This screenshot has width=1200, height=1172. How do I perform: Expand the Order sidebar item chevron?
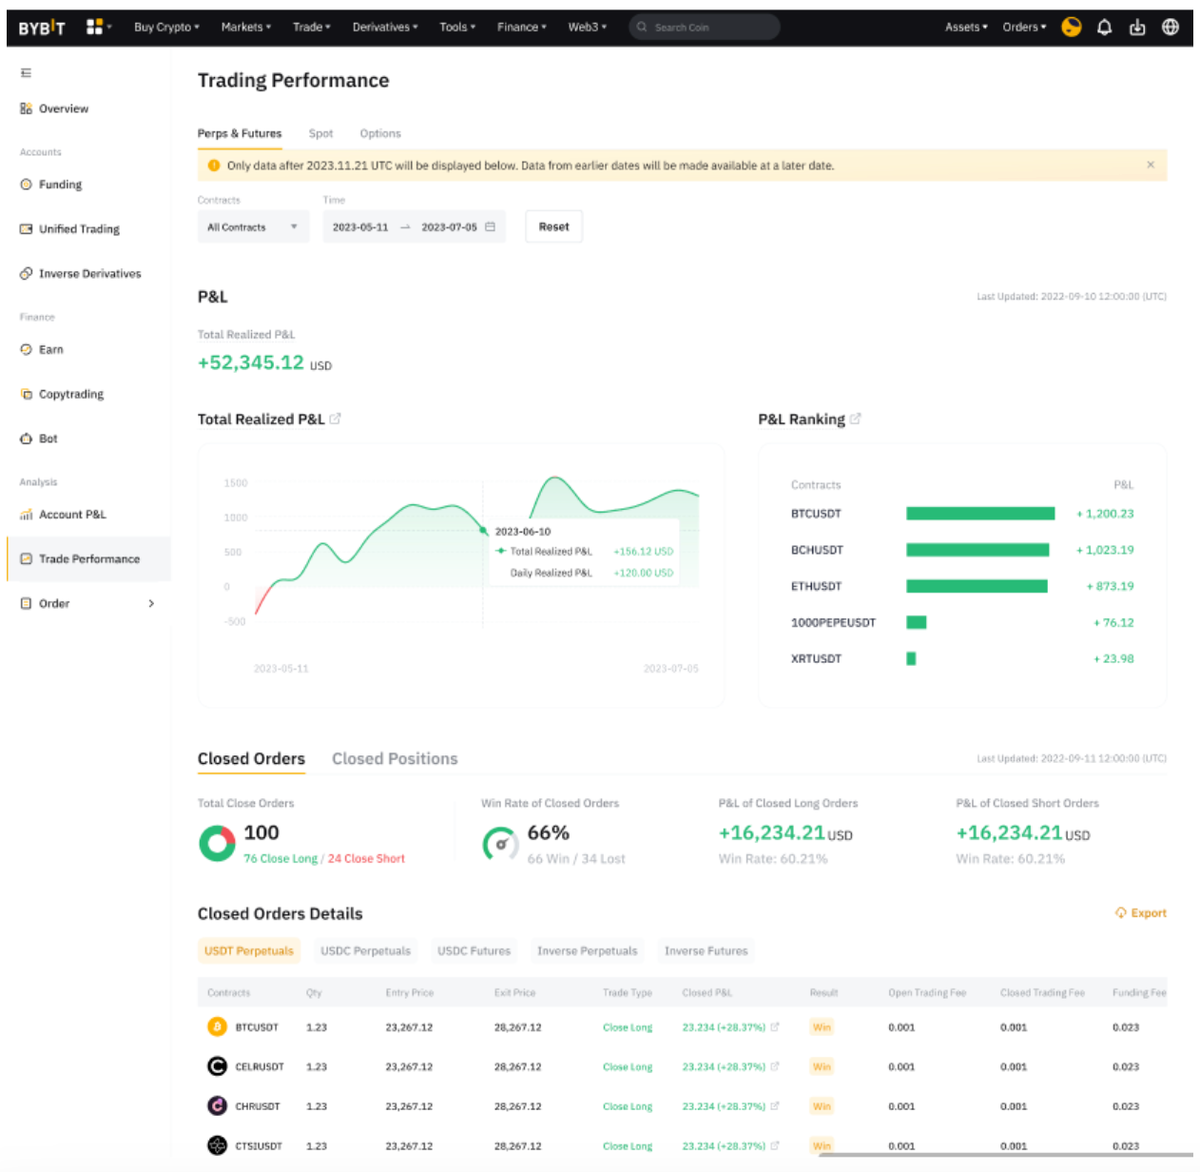coord(151,603)
